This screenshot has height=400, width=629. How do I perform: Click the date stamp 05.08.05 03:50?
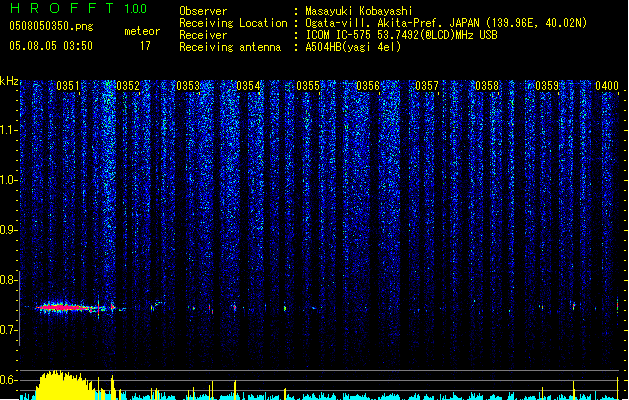point(51,46)
